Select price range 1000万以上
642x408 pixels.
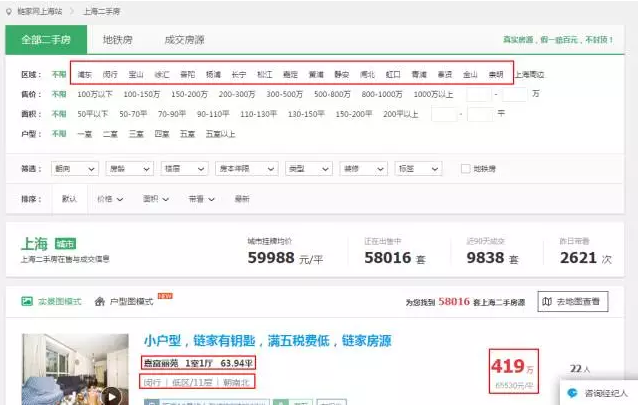tap(433, 94)
